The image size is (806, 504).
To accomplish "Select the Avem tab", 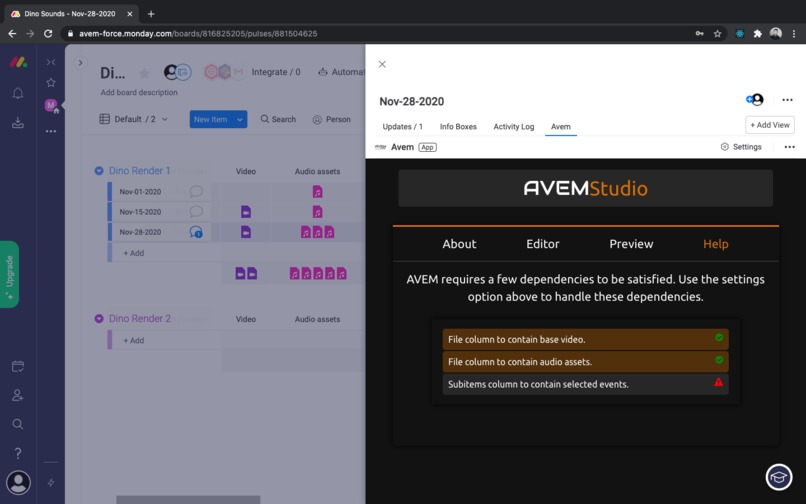I will (561, 127).
